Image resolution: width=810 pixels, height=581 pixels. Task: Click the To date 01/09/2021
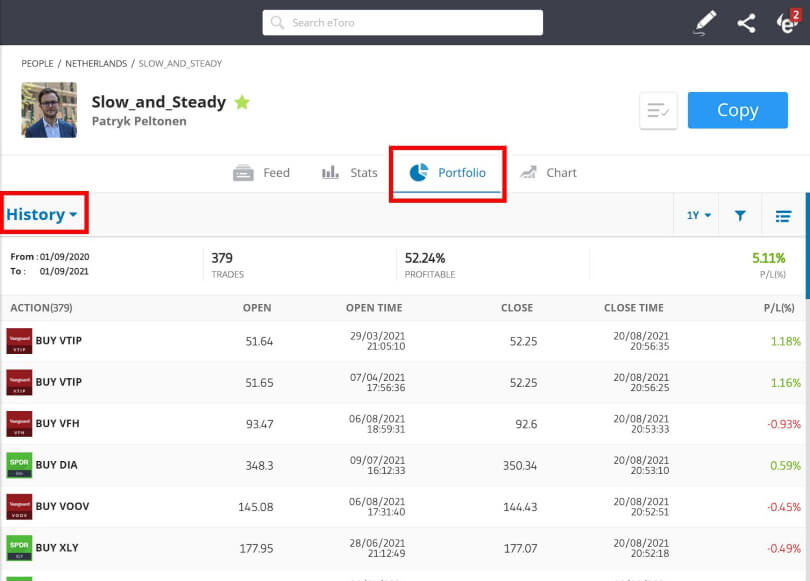(x=64, y=271)
